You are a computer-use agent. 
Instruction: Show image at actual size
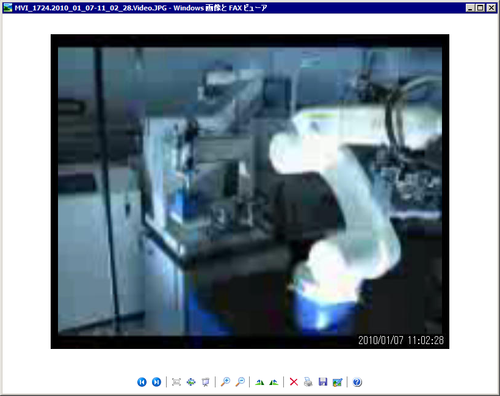(x=191, y=382)
